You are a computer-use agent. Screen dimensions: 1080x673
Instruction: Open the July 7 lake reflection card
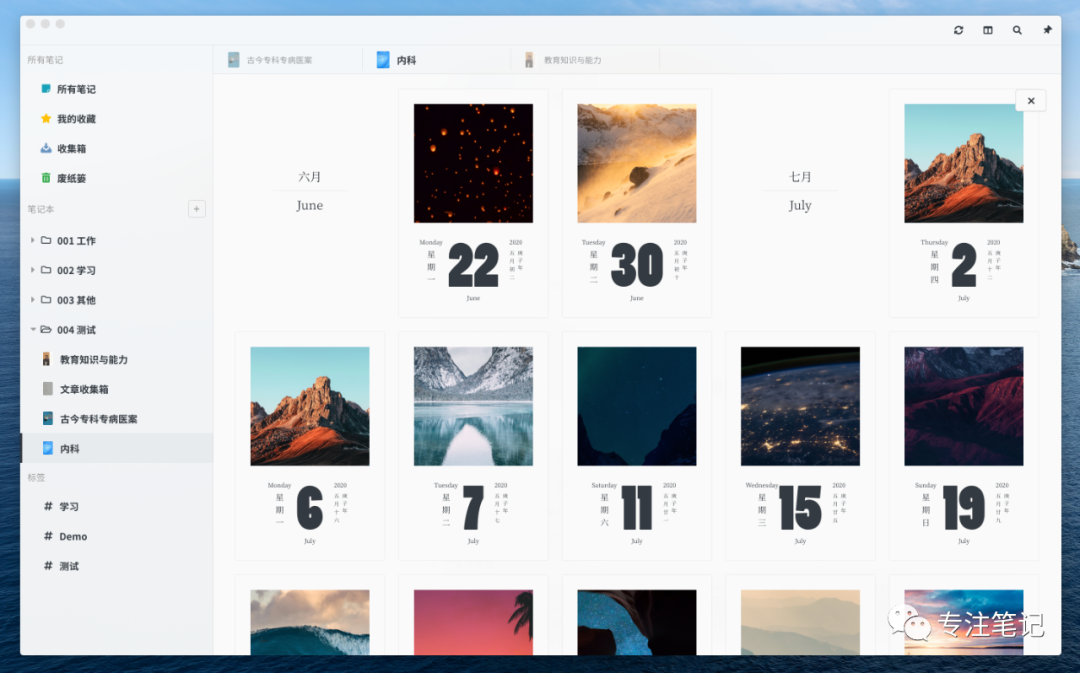pos(473,446)
